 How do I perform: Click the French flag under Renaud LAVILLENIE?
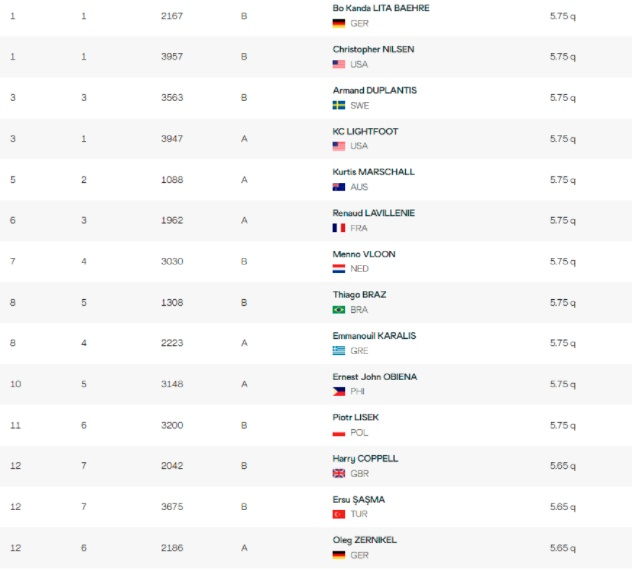339,228
